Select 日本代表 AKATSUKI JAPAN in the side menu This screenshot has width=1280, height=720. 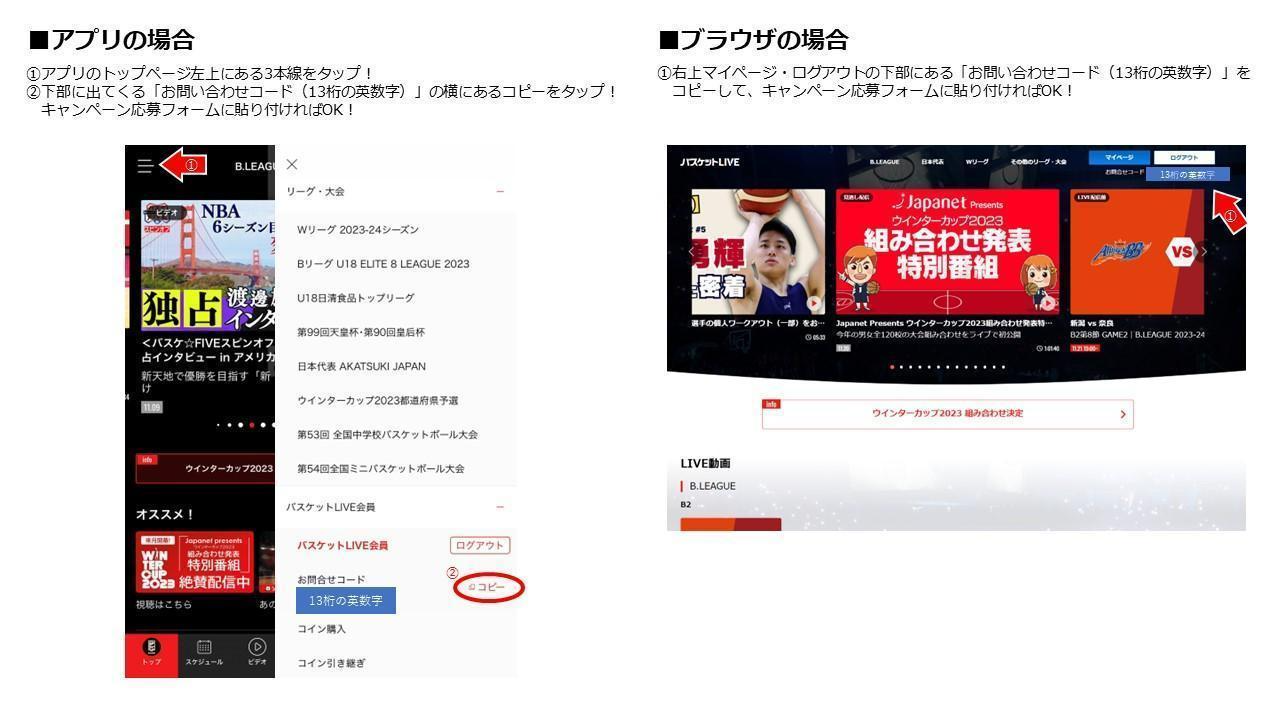pyautogui.click(x=361, y=367)
